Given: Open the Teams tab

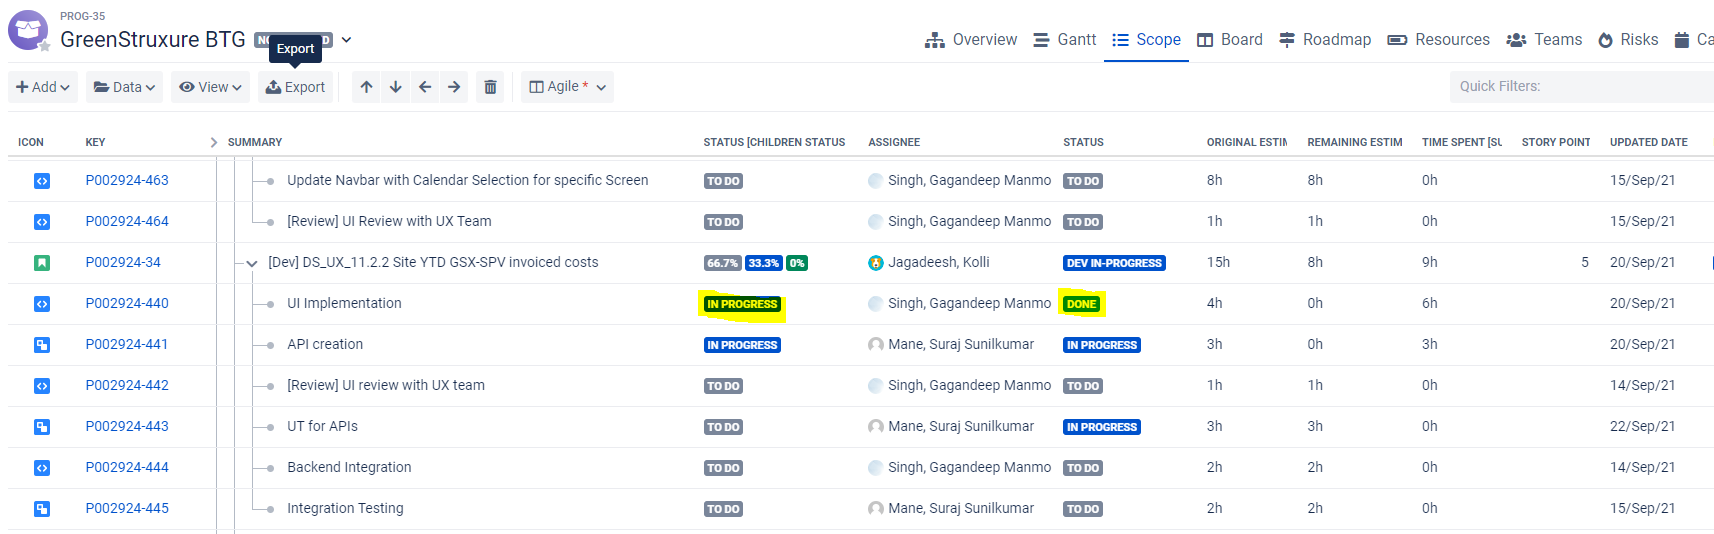Looking at the screenshot, I should pyautogui.click(x=1544, y=40).
